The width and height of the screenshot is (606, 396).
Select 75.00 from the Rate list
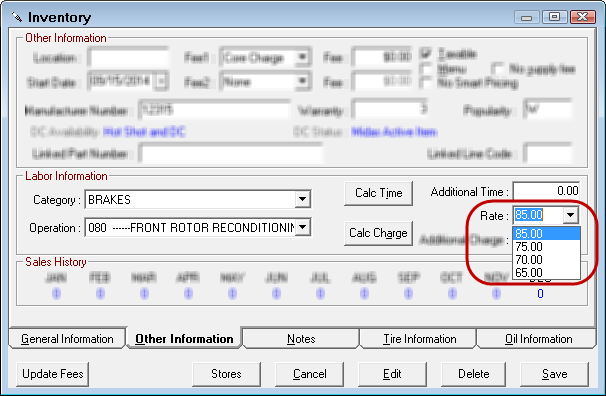click(x=546, y=246)
